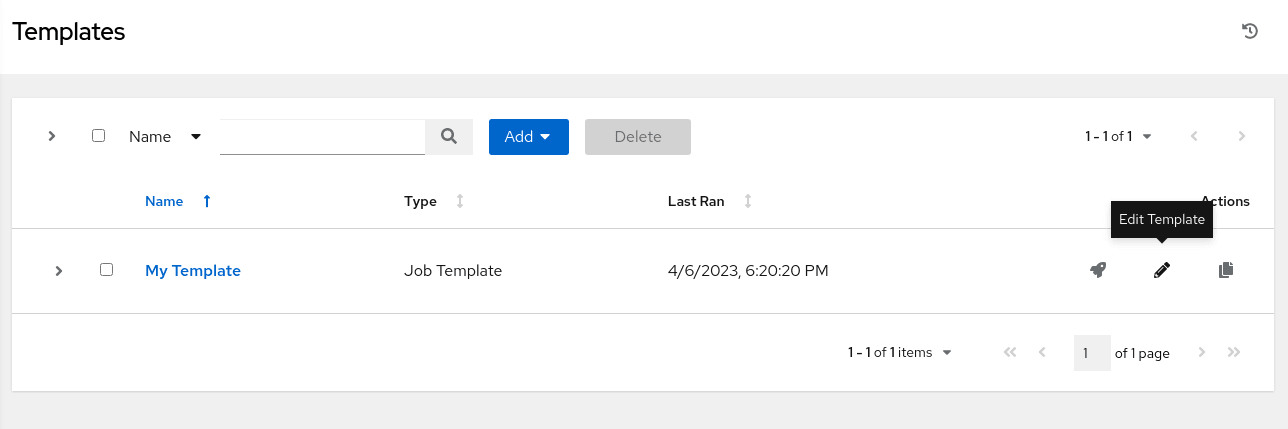This screenshot has height=429, width=1288.
Task: Expand My Template row details
Action: coord(59,270)
